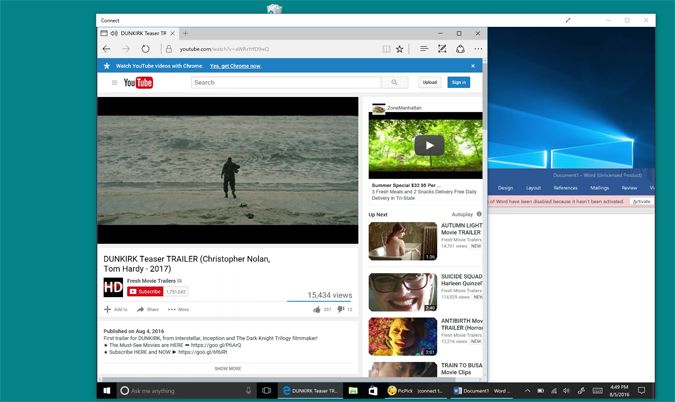The height and width of the screenshot is (402, 675).
Task: Click the YouTube logo
Action: 138,83
